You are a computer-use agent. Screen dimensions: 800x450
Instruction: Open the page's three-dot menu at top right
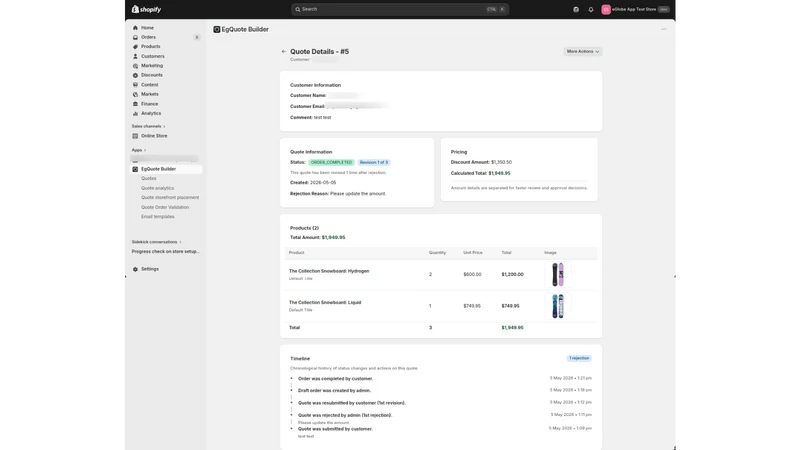tap(663, 29)
